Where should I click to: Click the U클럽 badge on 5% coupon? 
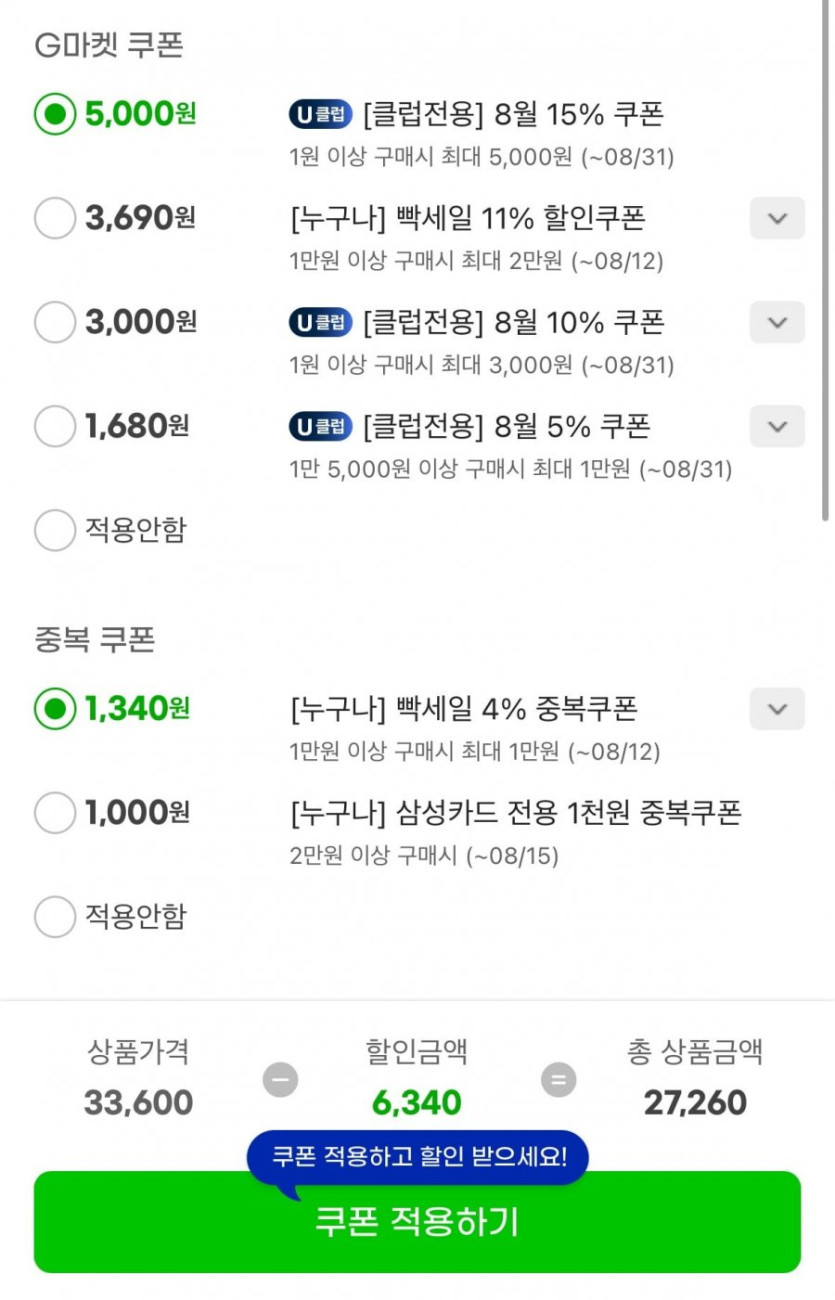pyautogui.click(x=320, y=427)
